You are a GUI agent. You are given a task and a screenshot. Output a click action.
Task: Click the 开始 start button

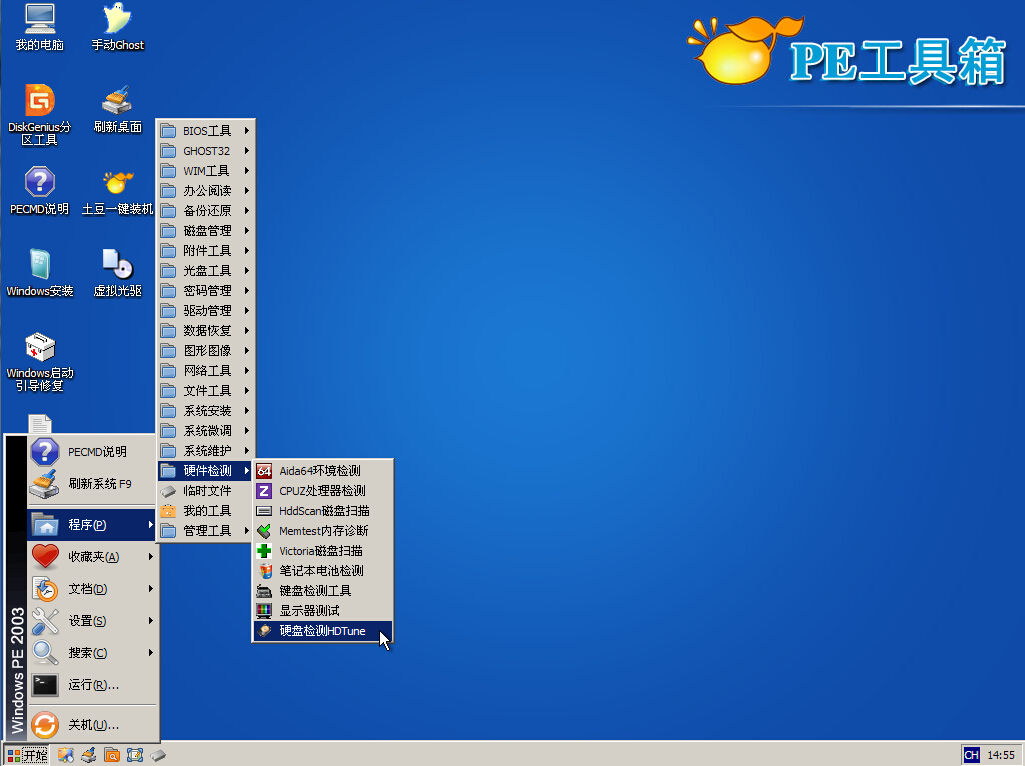coord(27,756)
